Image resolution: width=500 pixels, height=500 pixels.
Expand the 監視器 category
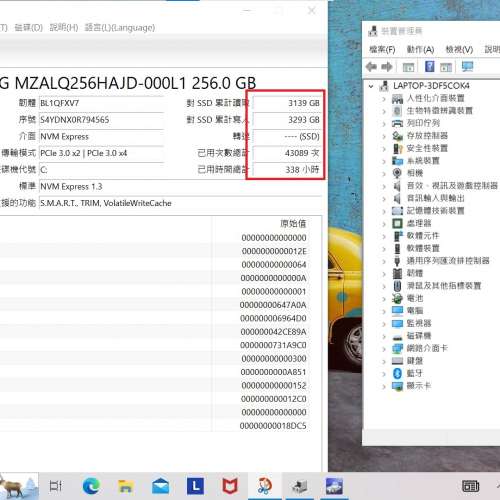pos(384,324)
